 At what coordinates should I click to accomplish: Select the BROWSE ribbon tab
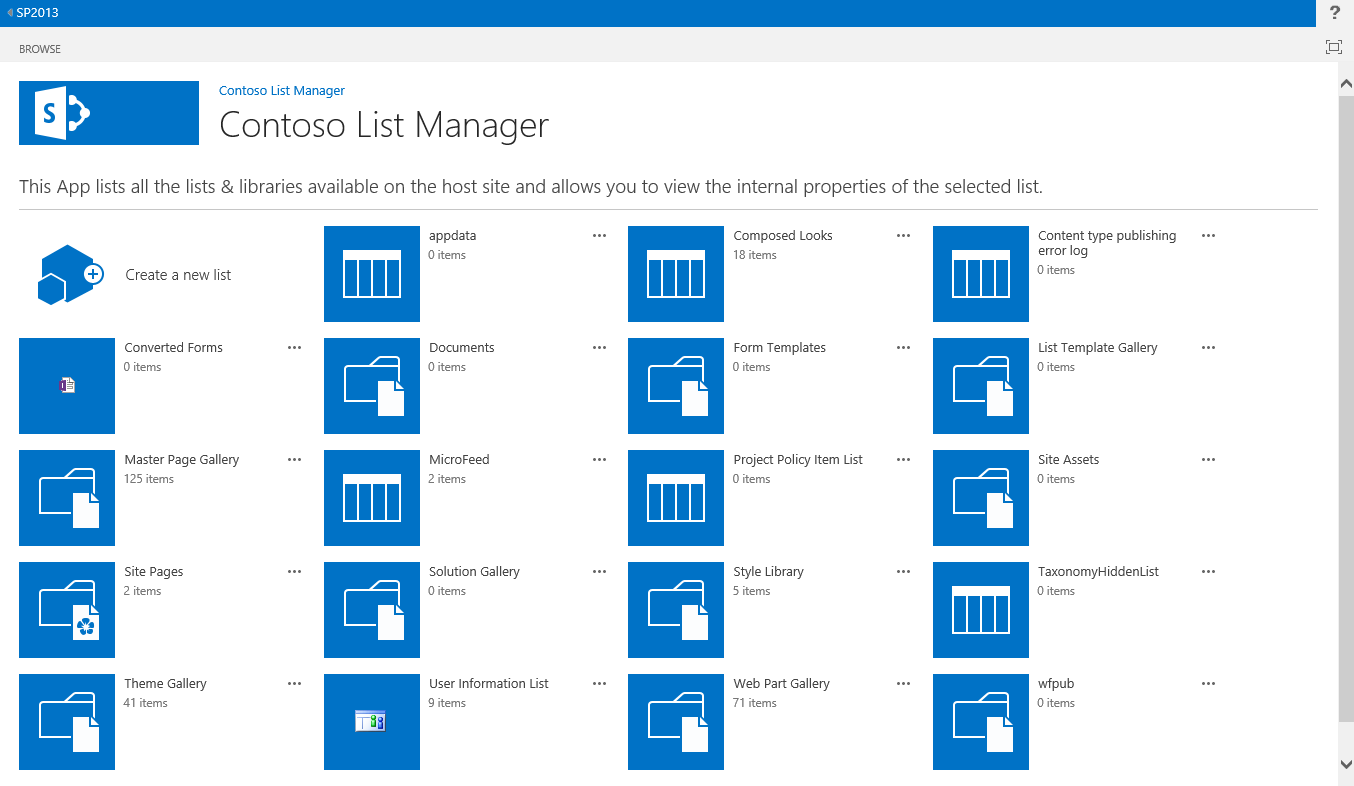[x=40, y=49]
